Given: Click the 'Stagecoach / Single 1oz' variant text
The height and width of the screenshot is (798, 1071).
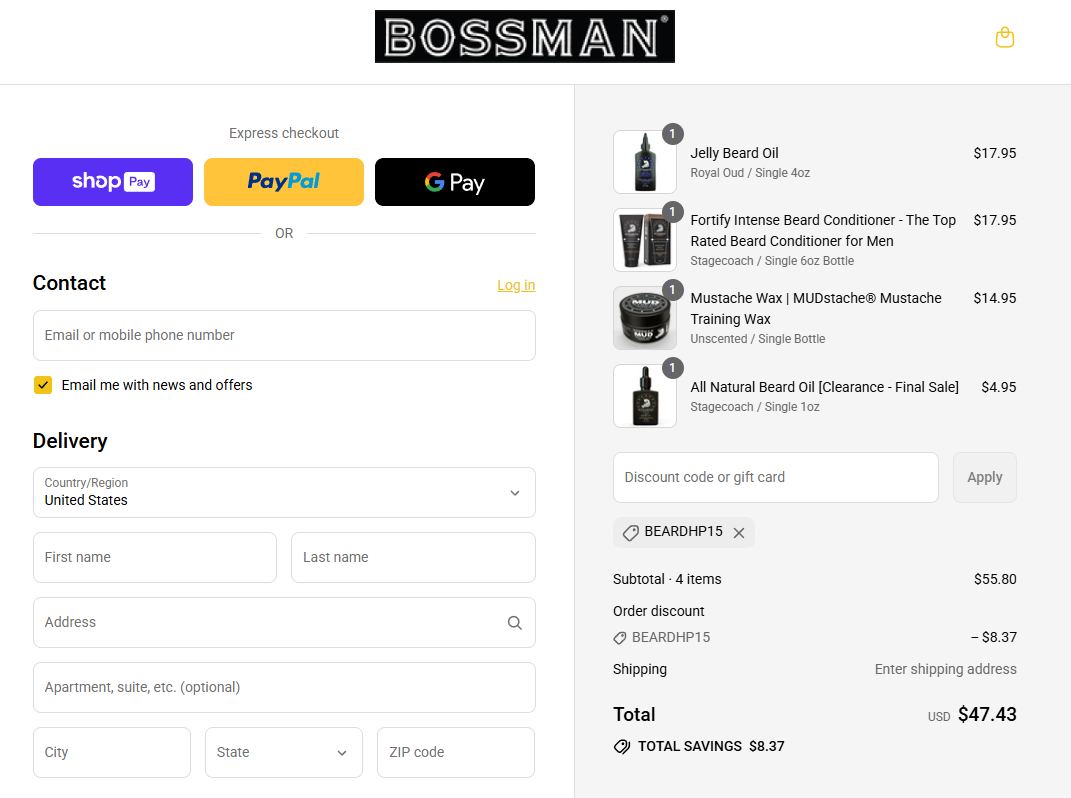Looking at the screenshot, I should click(755, 407).
